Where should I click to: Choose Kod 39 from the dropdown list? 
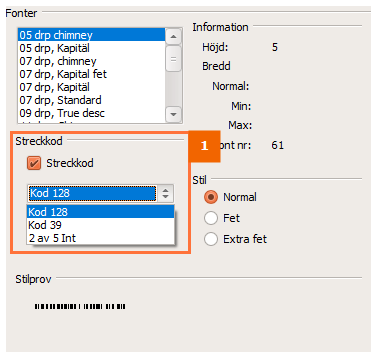100,225
